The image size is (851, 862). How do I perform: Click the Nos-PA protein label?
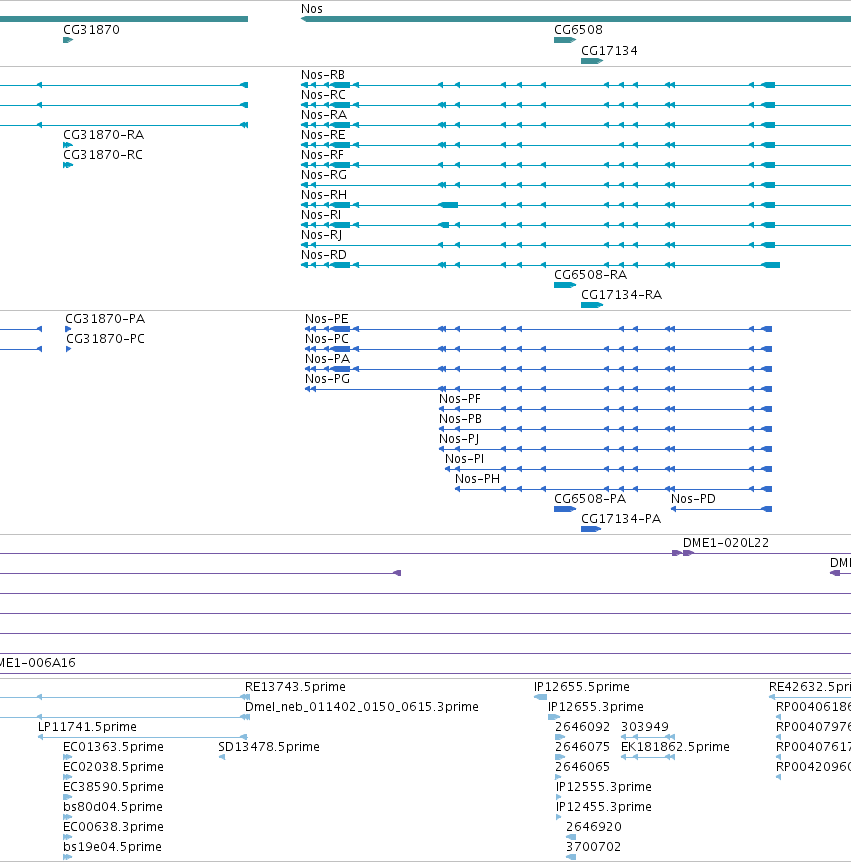(327, 358)
